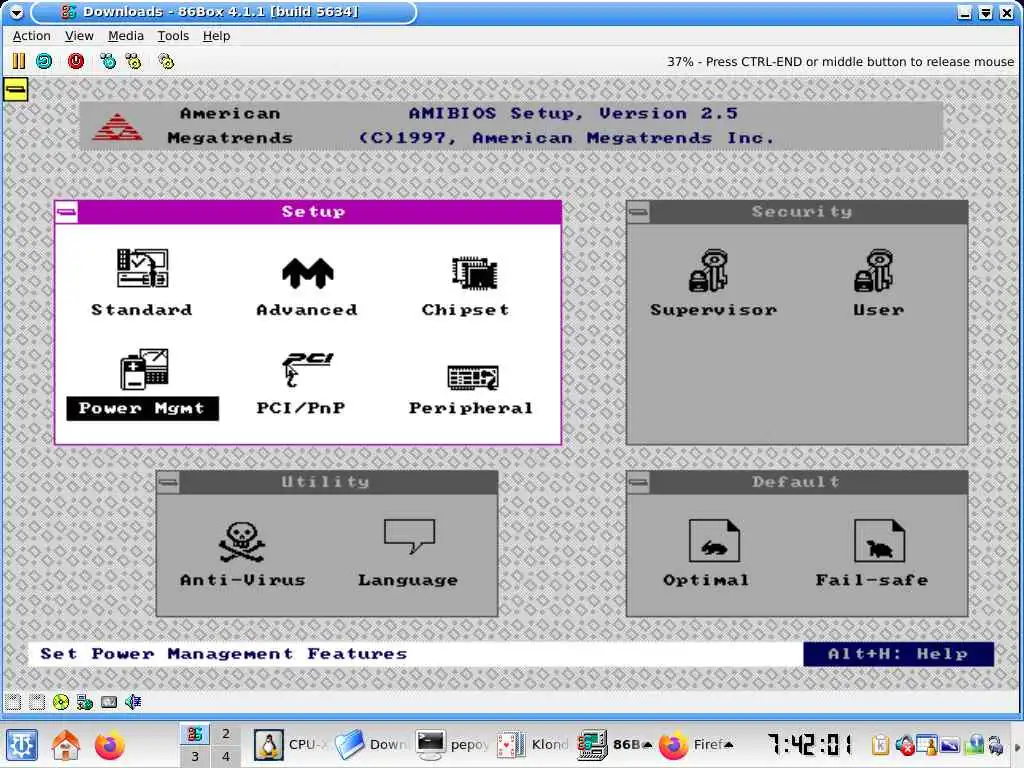Switch to the Downloads file manager taskbar entry
1024x768 pixels.
pyautogui.click(x=372, y=744)
